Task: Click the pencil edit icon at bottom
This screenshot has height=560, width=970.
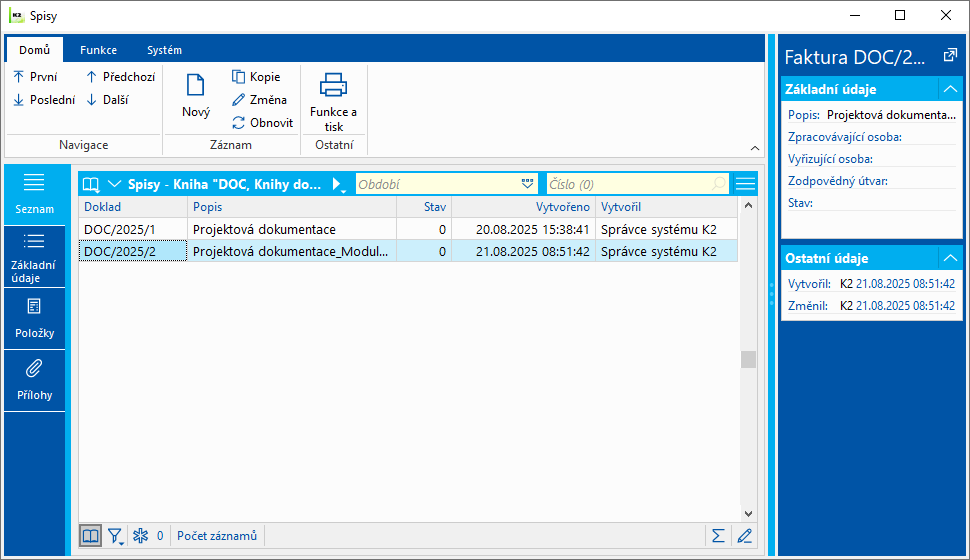Action: coord(745,536)
